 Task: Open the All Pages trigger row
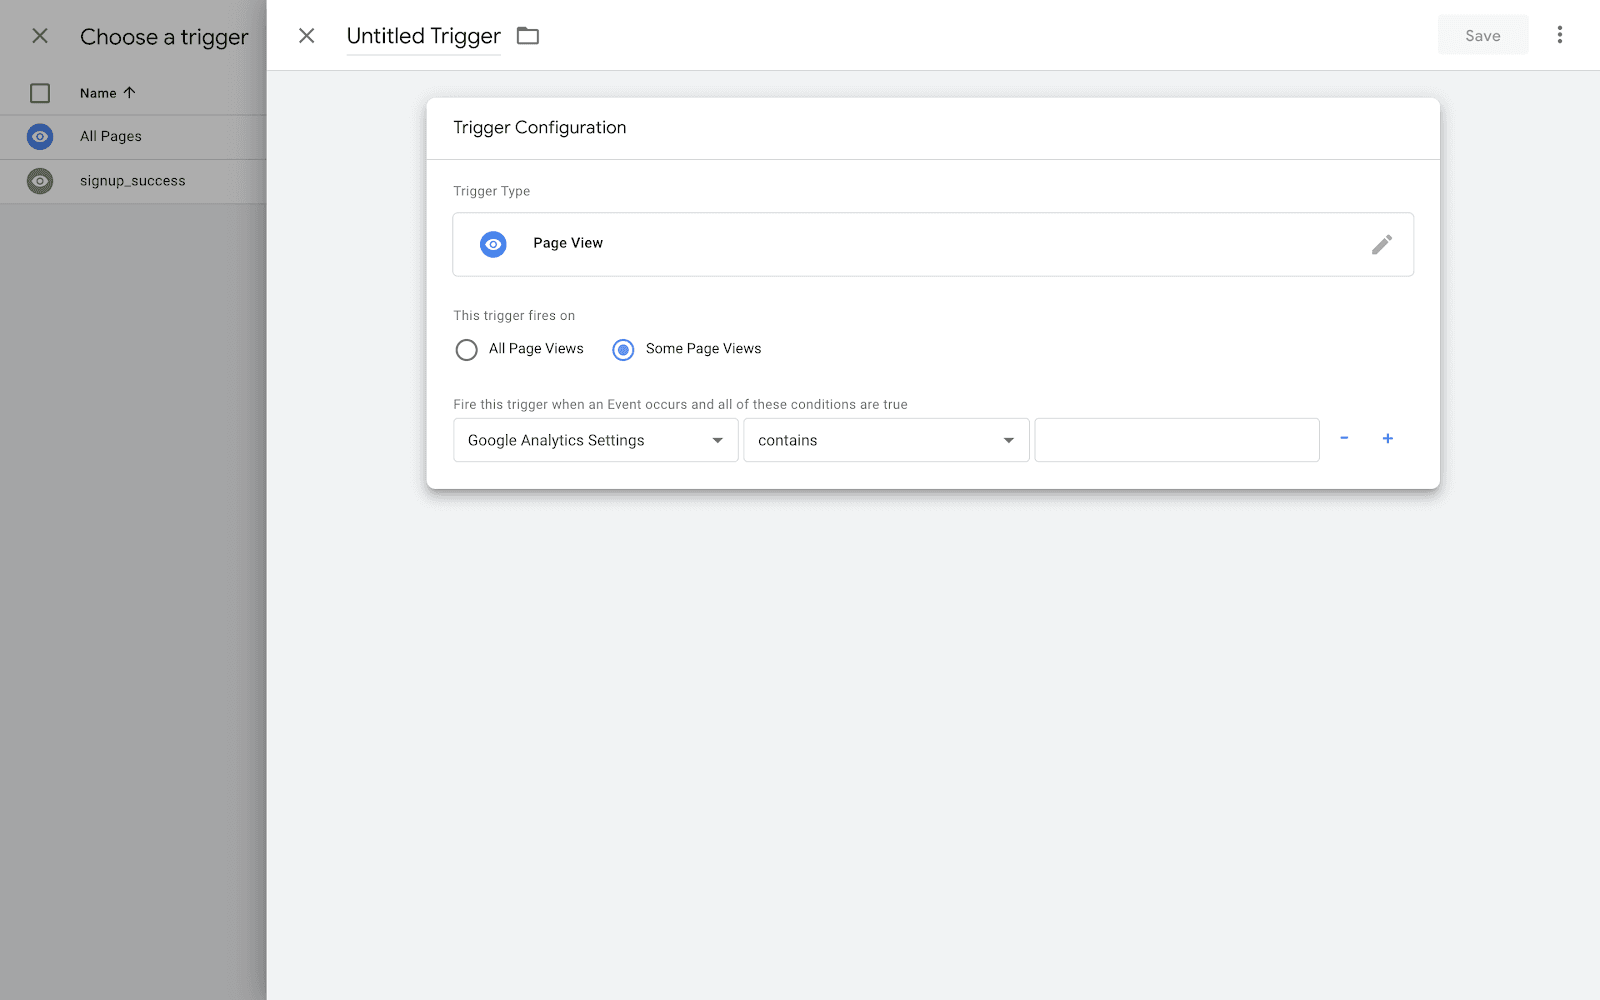pos(111,137)
